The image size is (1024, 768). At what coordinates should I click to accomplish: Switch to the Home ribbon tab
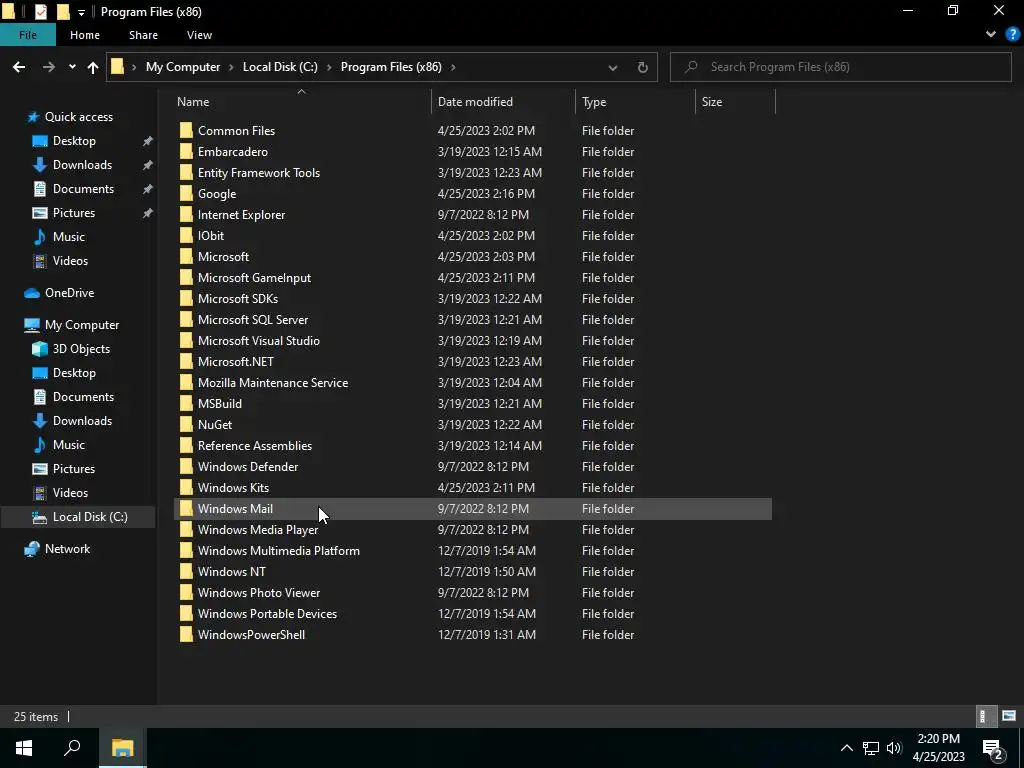coord(85,35)
